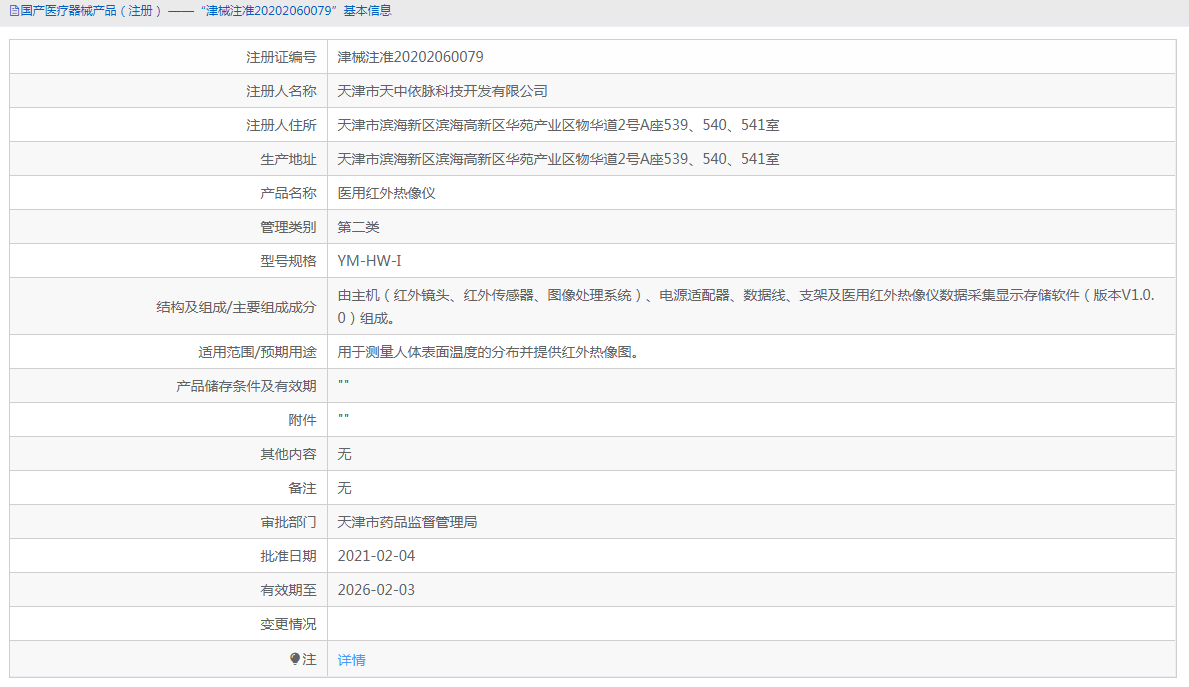This screenshot has height=687, width=1189.
Task: Select the 备注 value 无
Action: point(342,487)
